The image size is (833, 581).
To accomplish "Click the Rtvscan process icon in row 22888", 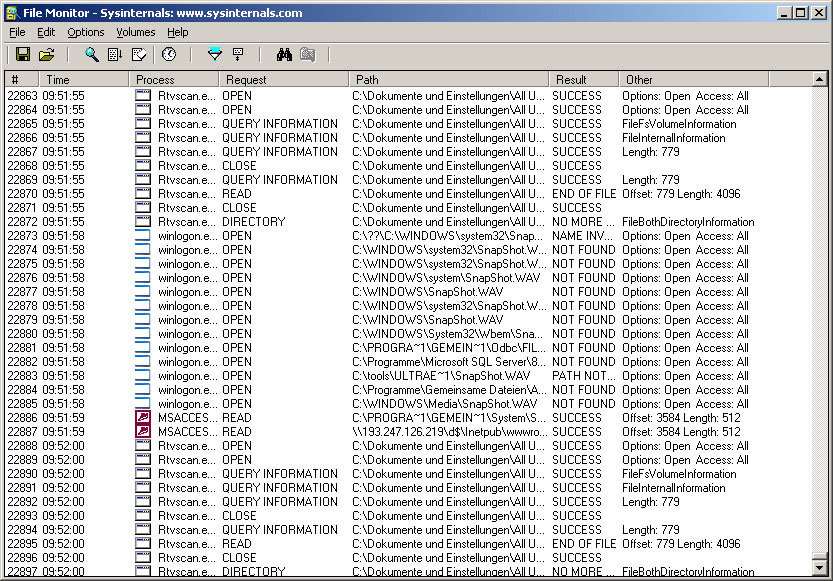I will 143,446.
